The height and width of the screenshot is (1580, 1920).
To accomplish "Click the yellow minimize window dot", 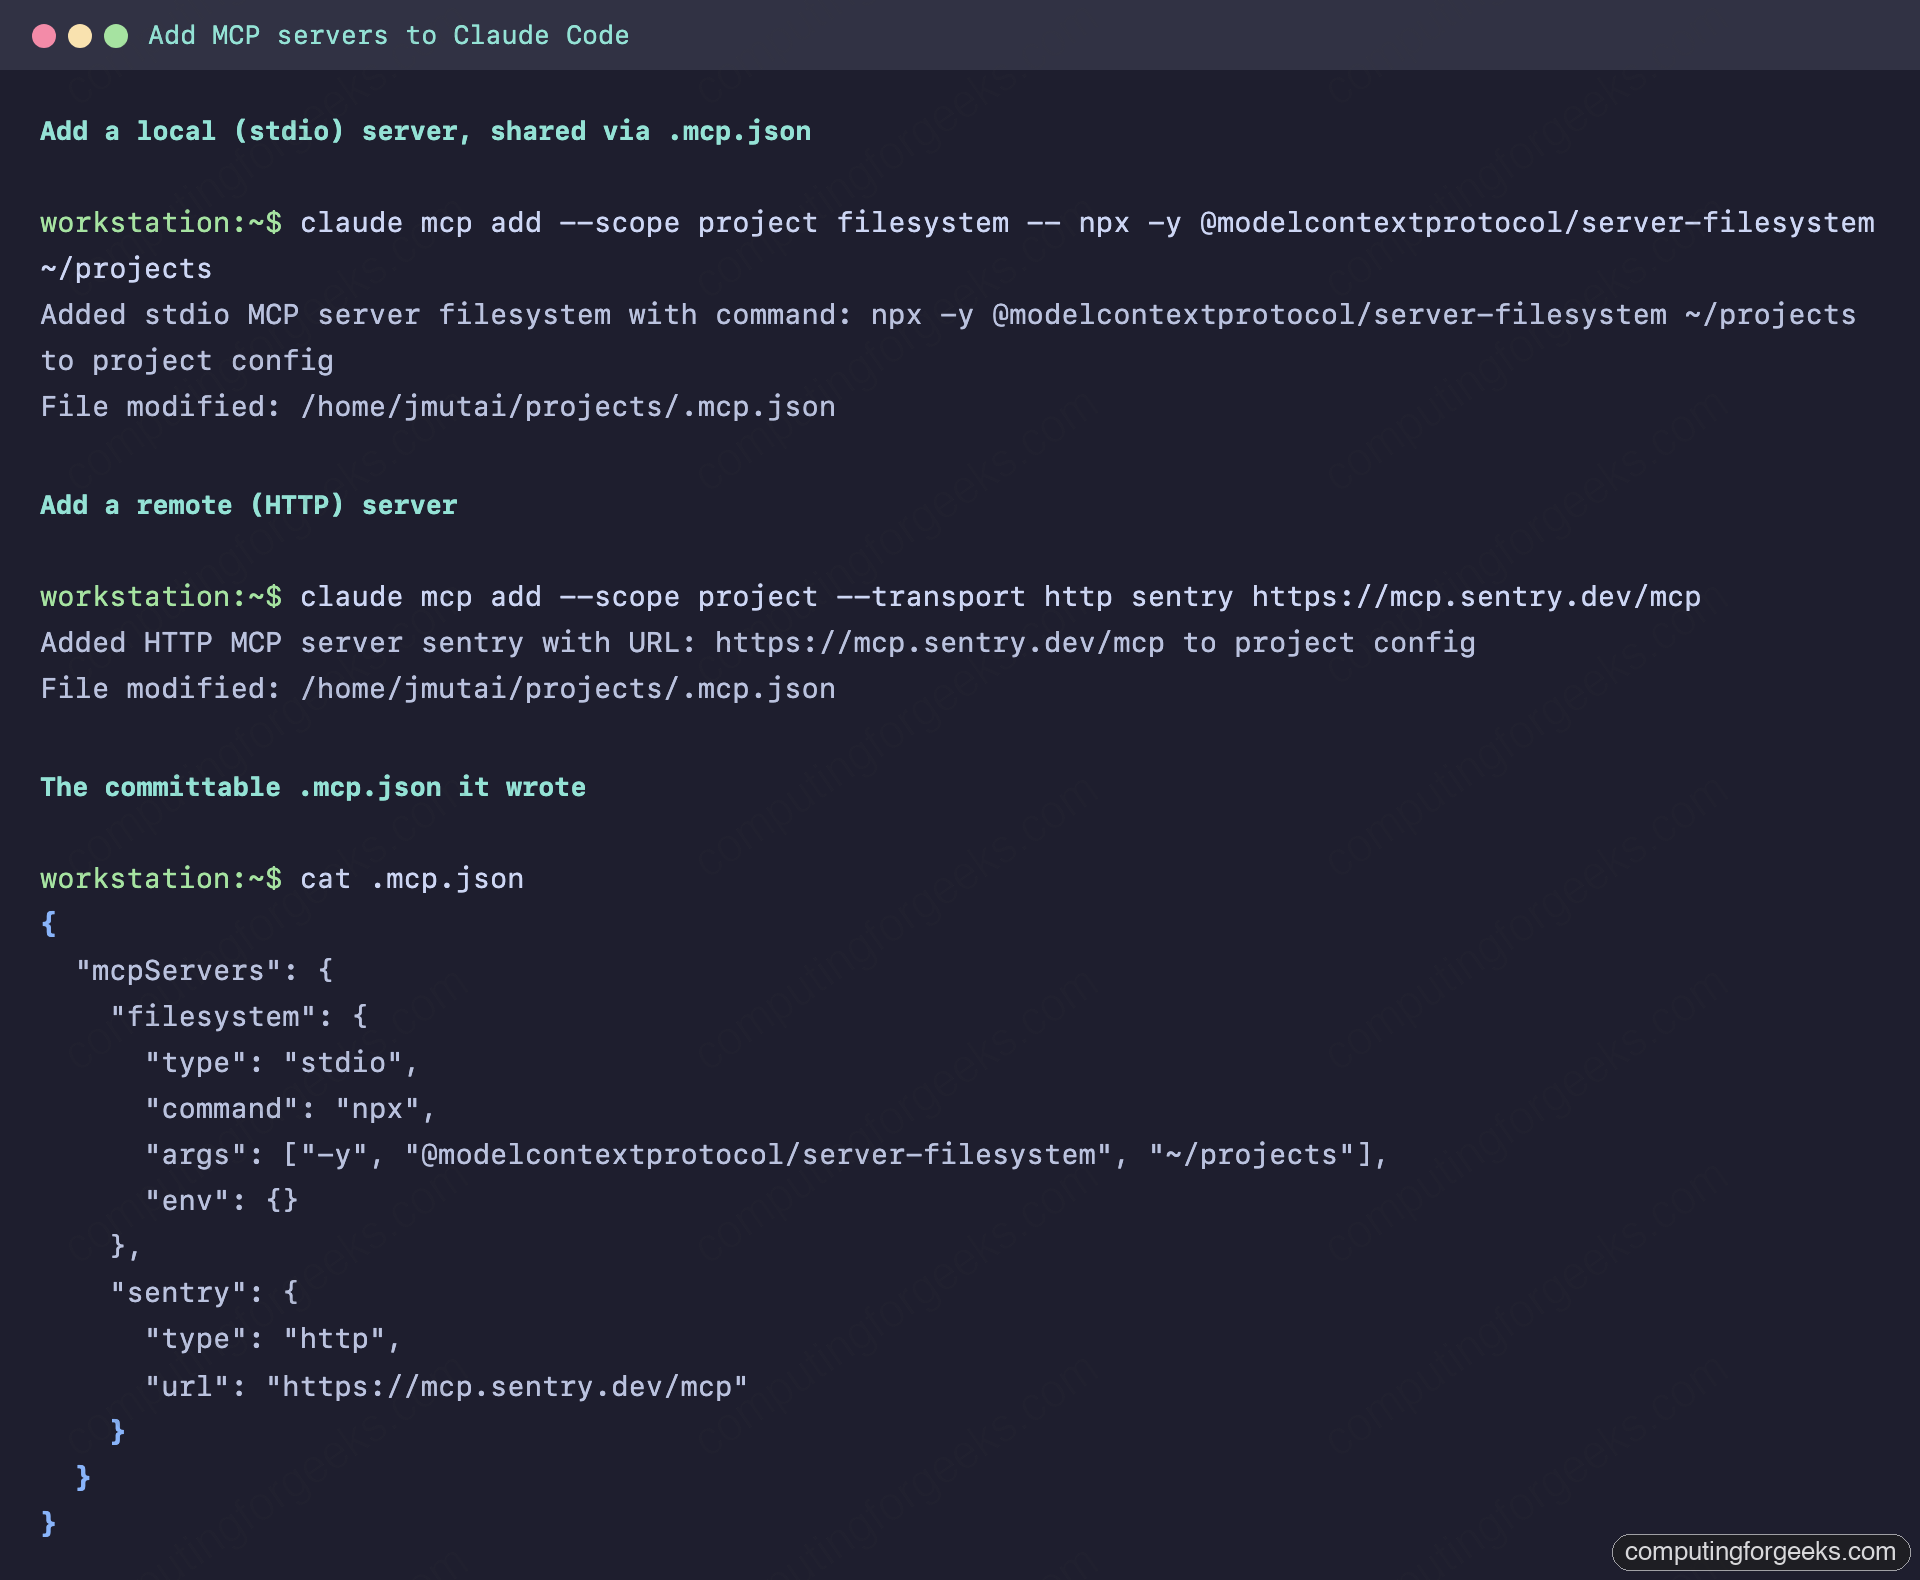I will (80, 36).
